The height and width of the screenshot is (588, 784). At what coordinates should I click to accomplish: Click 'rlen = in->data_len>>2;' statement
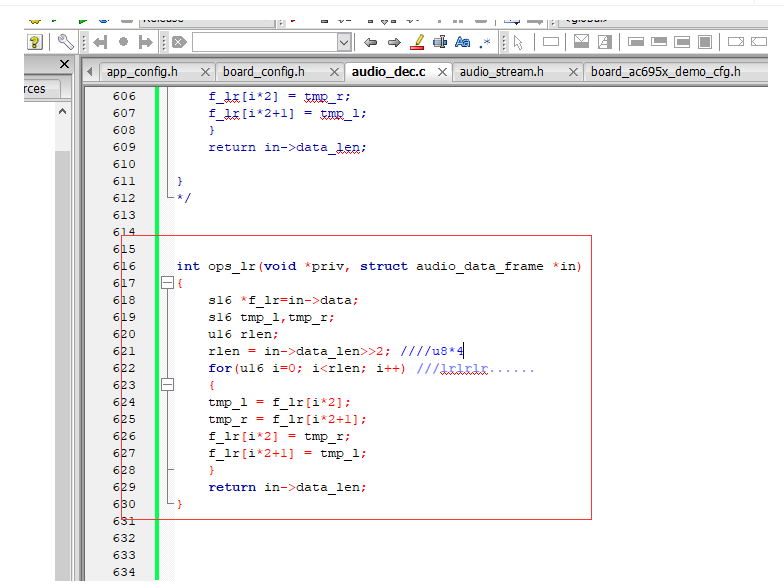click(x=299, y=351)
